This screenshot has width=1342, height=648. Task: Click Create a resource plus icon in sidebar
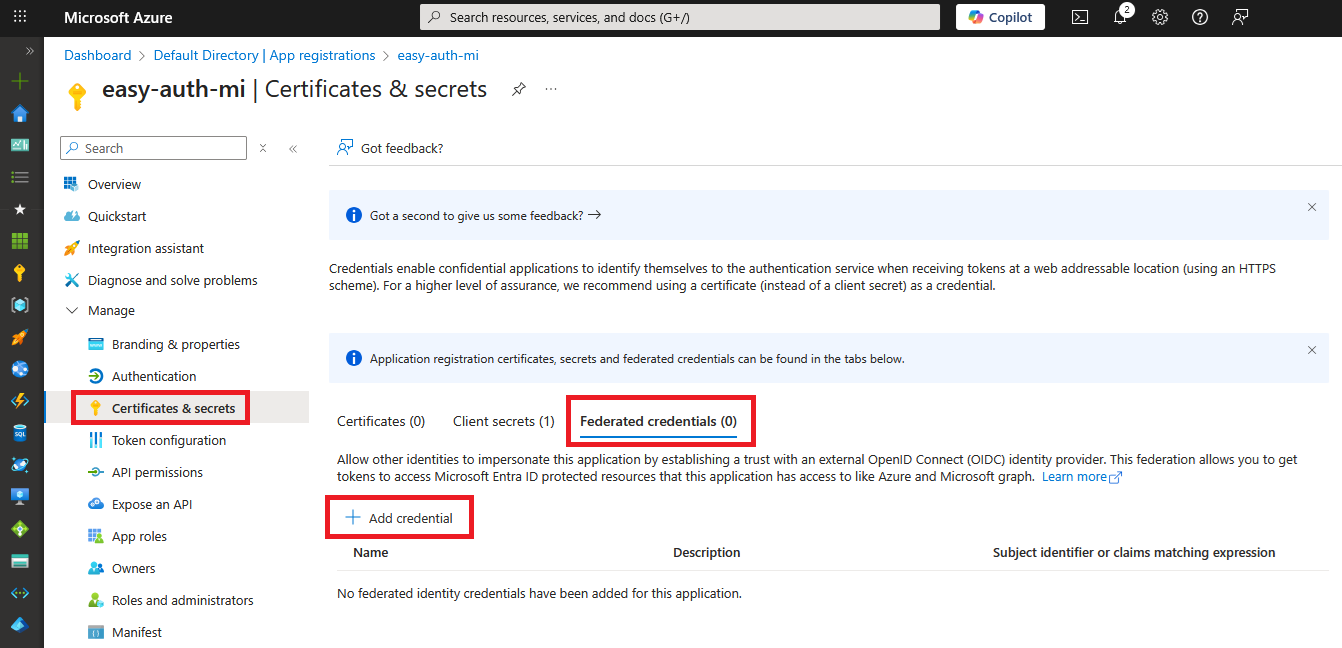[20, 81]
